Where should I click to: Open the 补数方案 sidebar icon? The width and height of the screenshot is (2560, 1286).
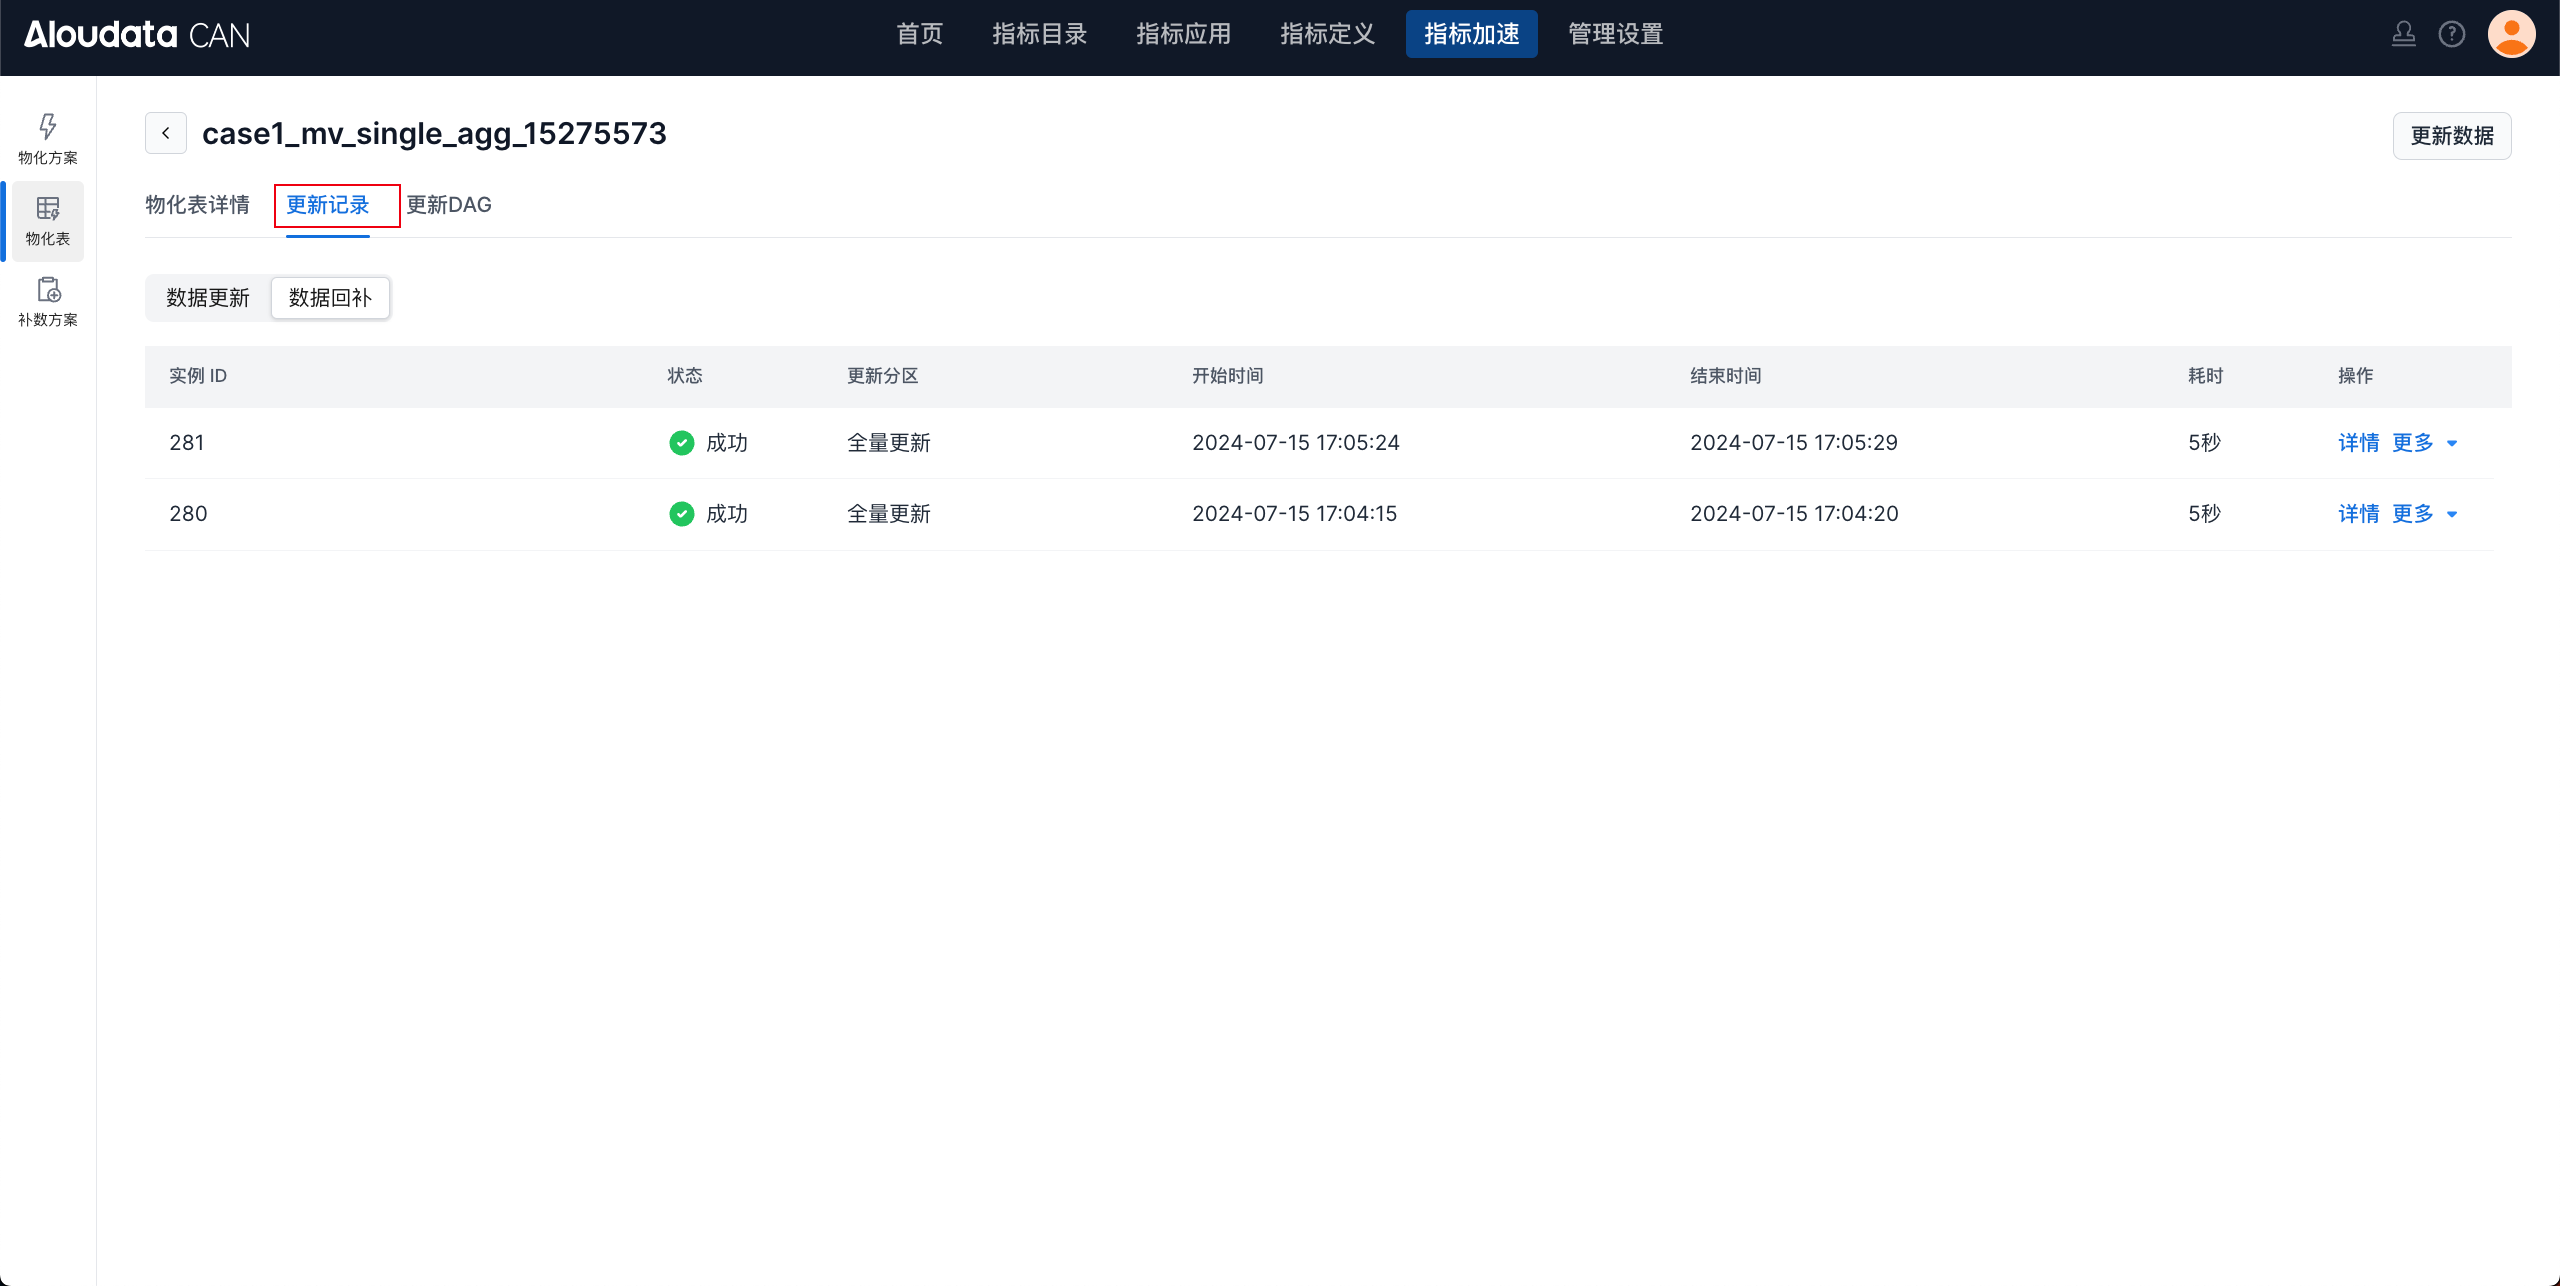(x=47, y=301)
